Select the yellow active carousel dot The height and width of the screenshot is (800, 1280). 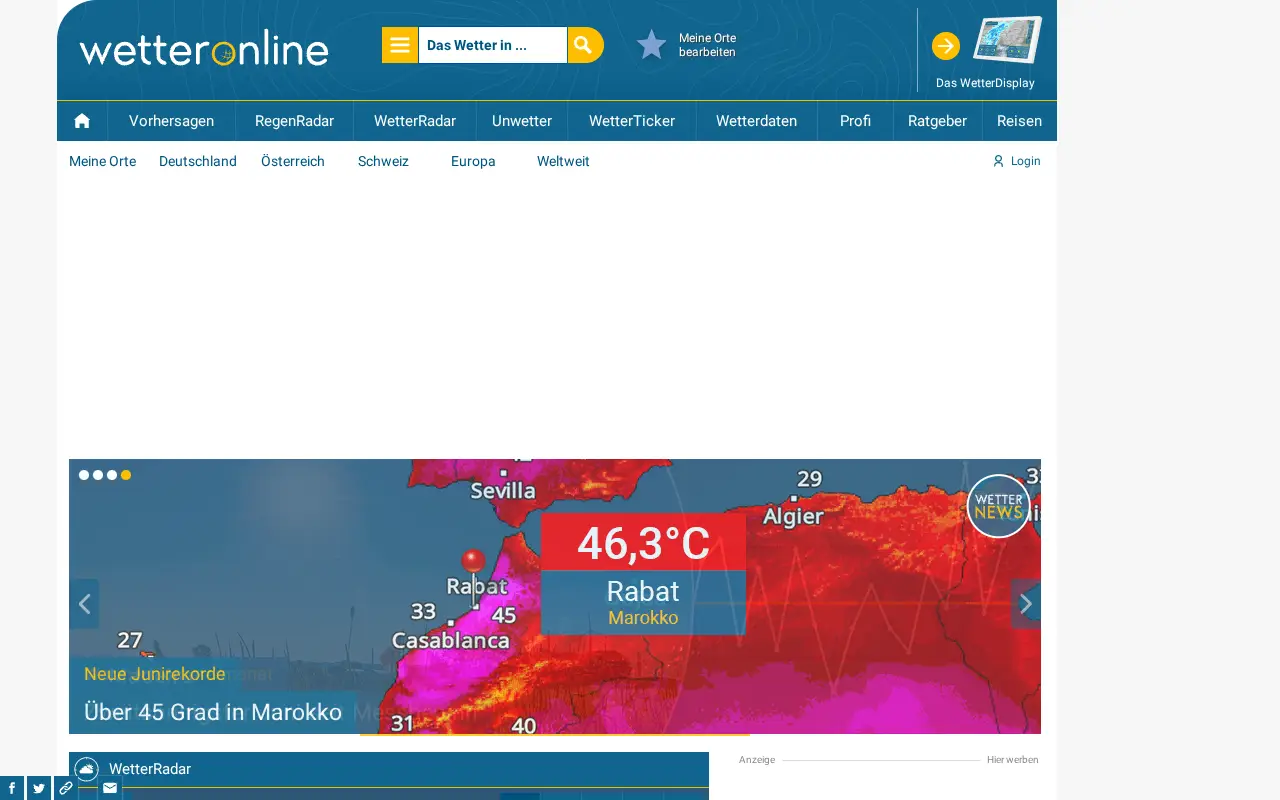click(126, 475)
